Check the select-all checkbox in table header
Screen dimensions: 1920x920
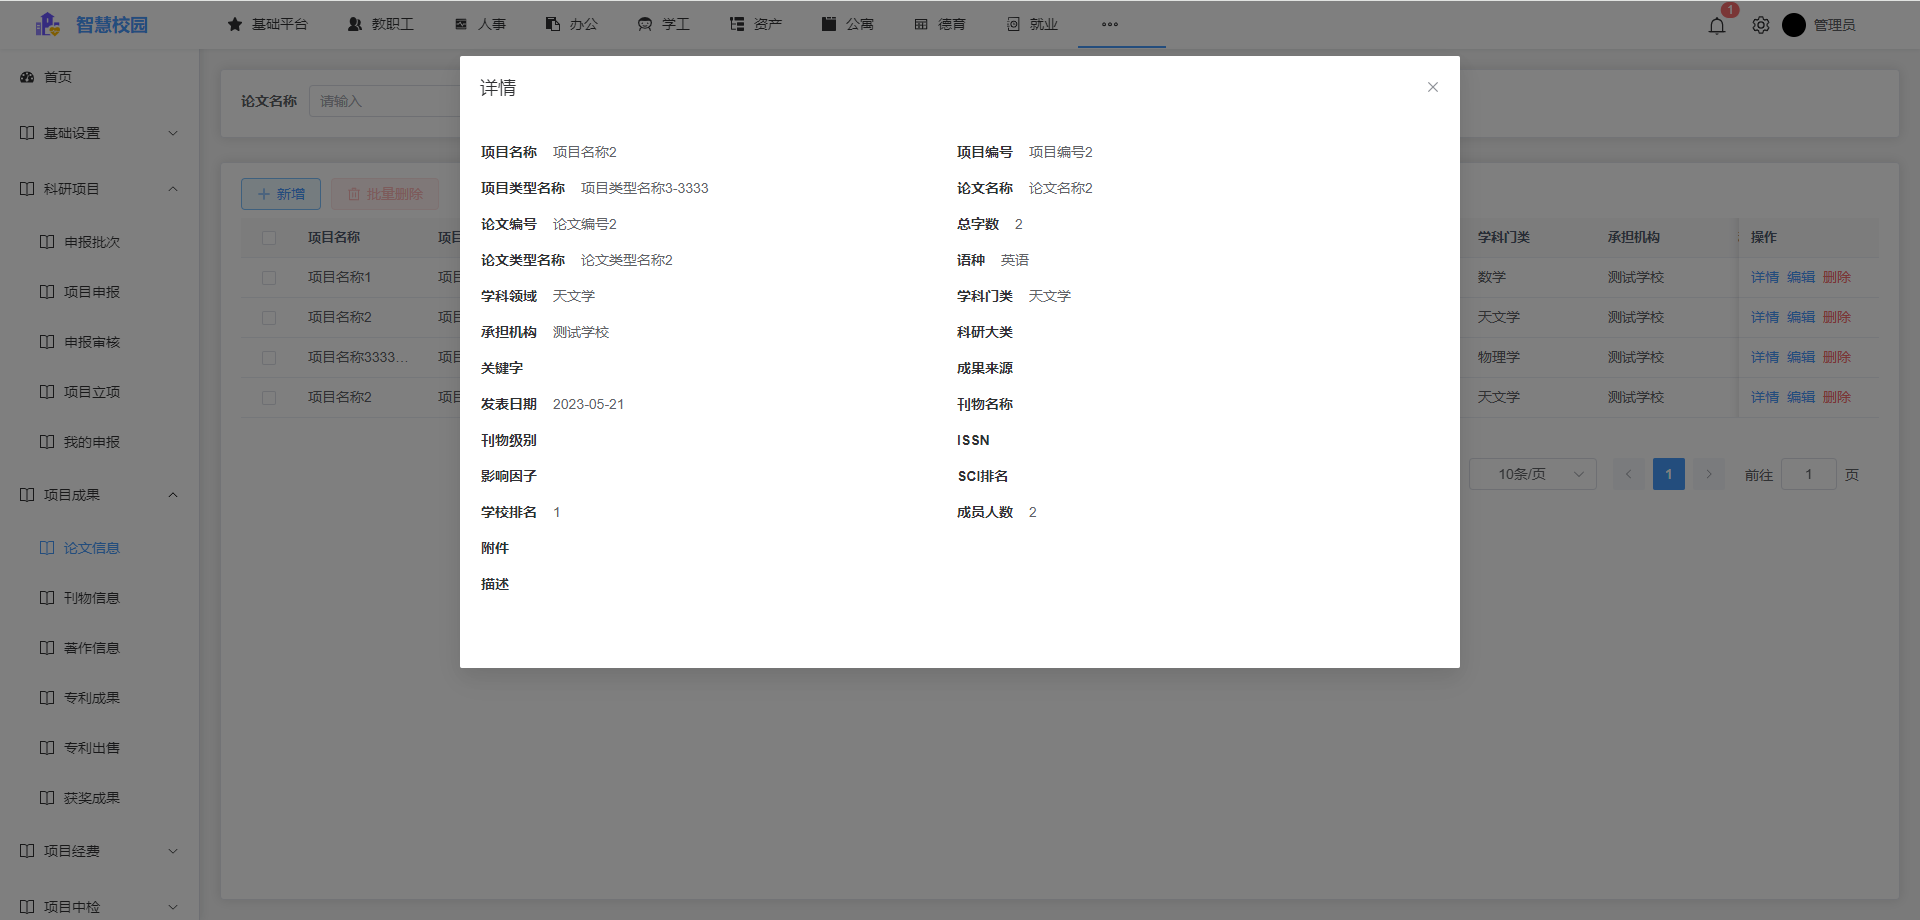click(x=268, y=237)
